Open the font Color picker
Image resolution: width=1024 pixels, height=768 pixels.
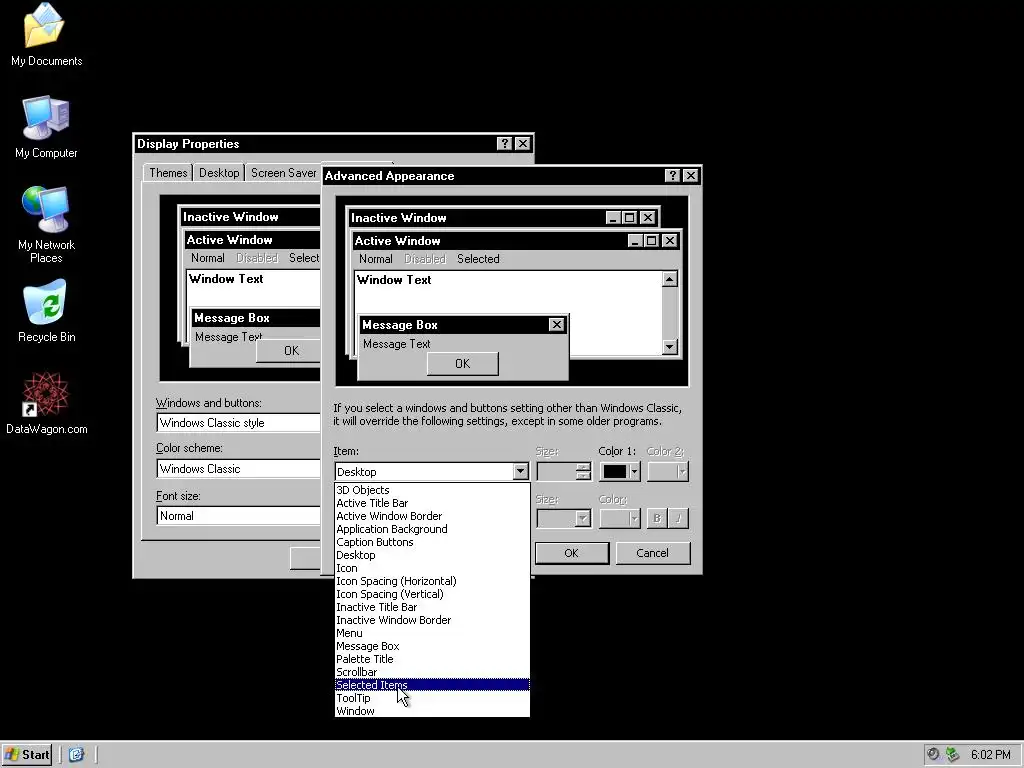point(620,519)
